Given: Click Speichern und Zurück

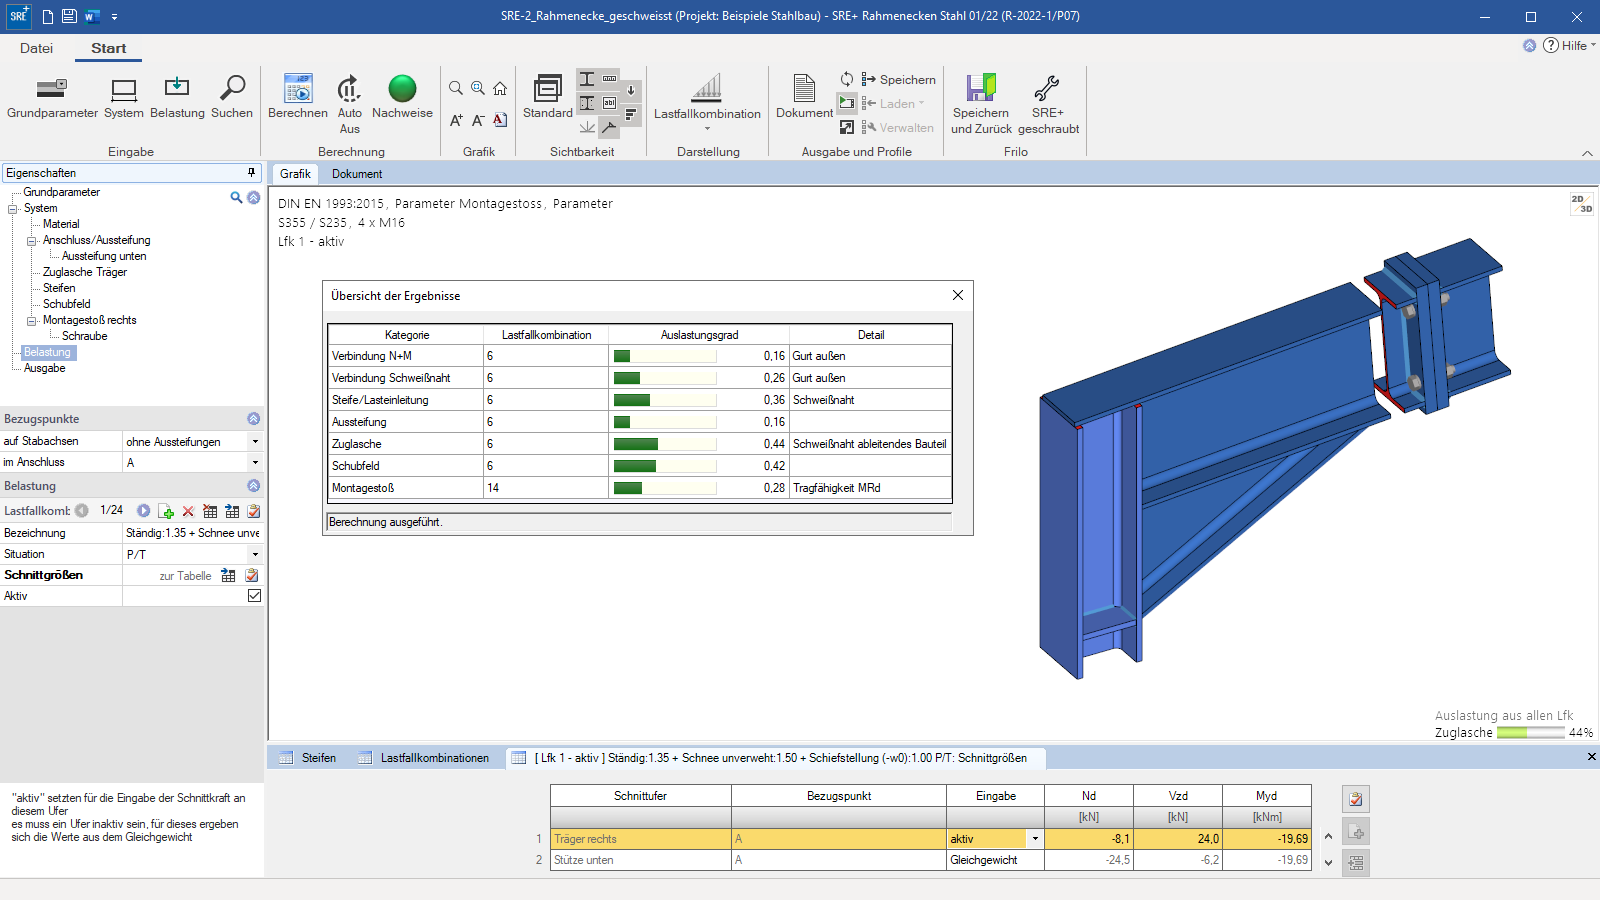Looking at the screenshot, I should pos(980,105).
